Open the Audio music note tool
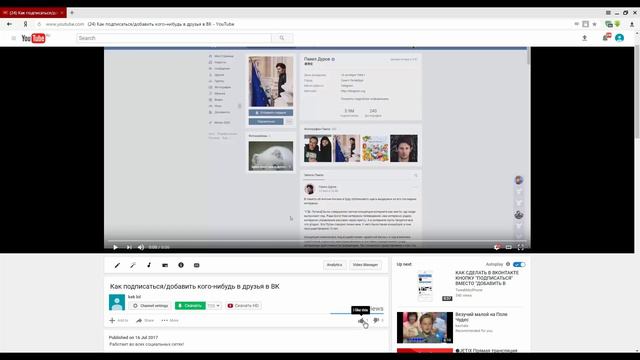The image size is (640, 360). tap(149, 265)
